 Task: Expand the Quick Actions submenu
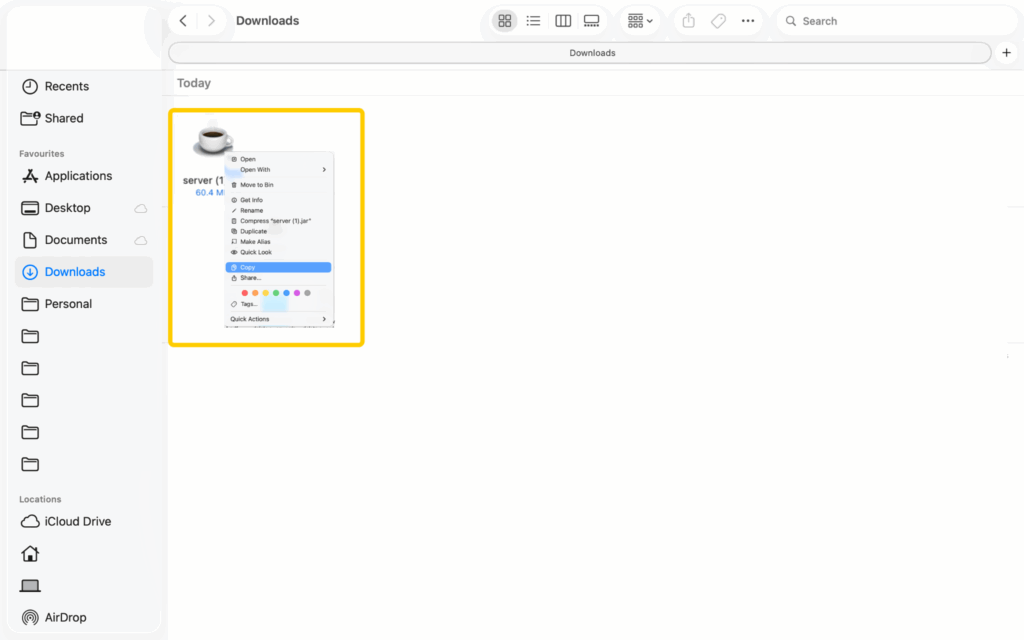pyautogui.click(x=278, y=319)
